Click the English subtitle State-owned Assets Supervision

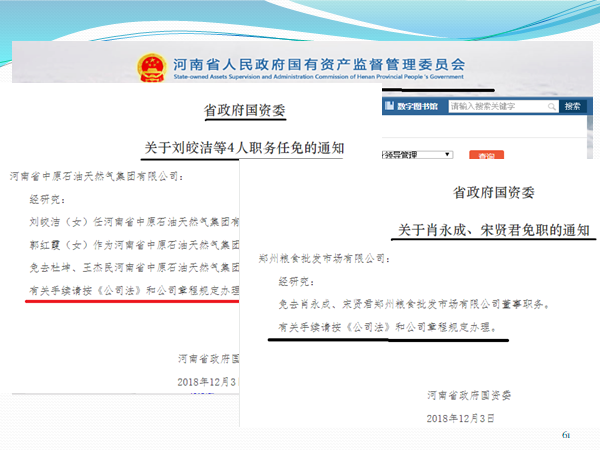[x=318, y=77]
